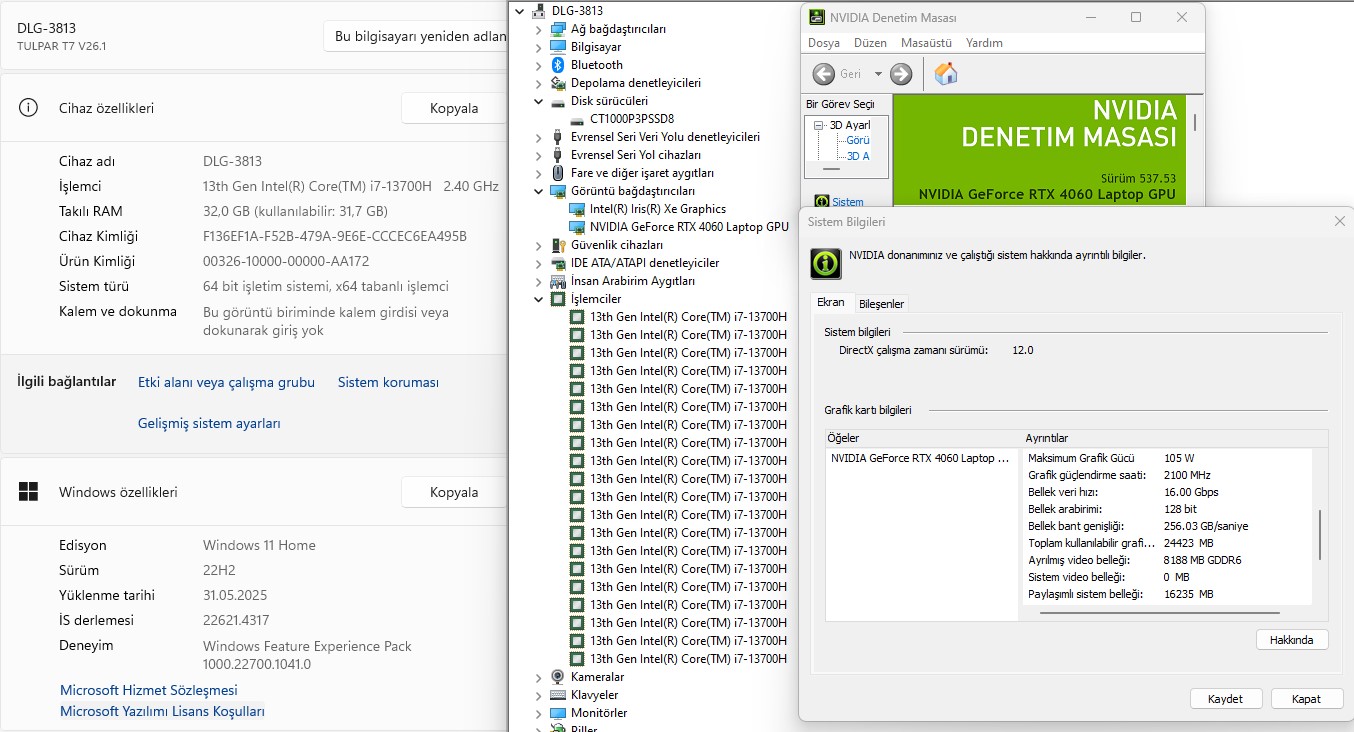This screenshot has width=1354, height=732.
Task: Open the back history dropdown arrow
Action: tap(878, 73)
